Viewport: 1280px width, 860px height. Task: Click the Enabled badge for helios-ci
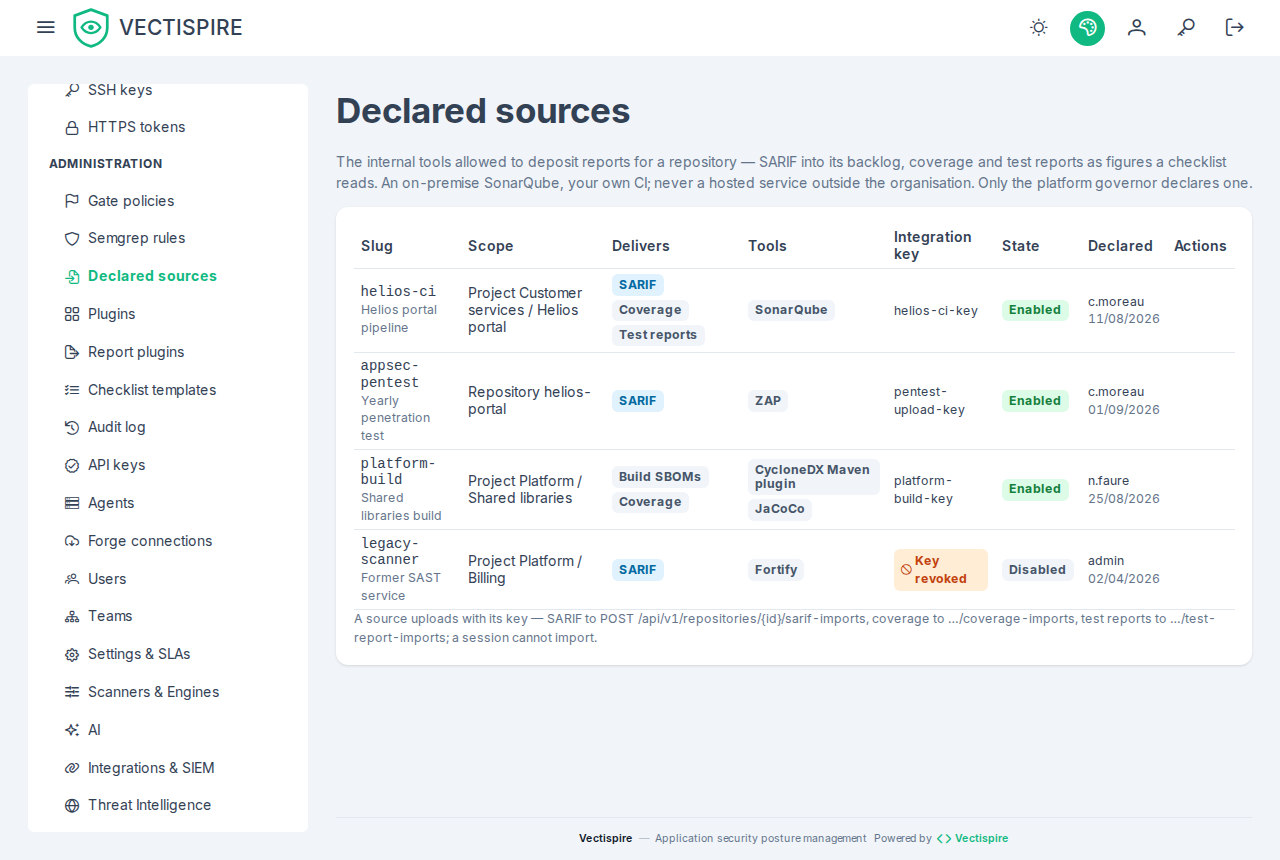(x=1035, y=310)
